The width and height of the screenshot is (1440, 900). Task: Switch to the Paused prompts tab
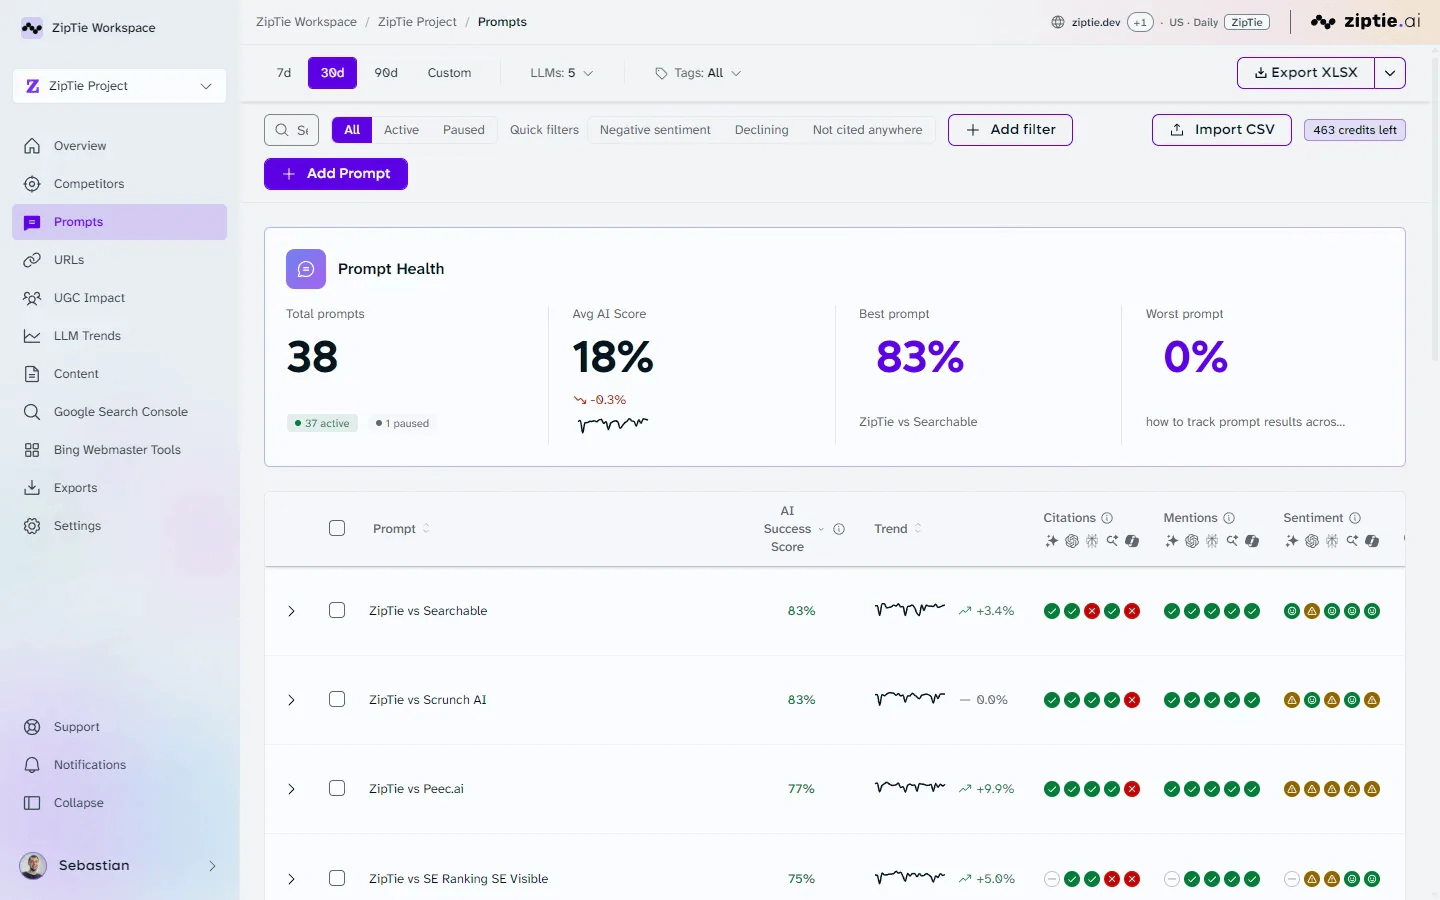pos(464,130)
